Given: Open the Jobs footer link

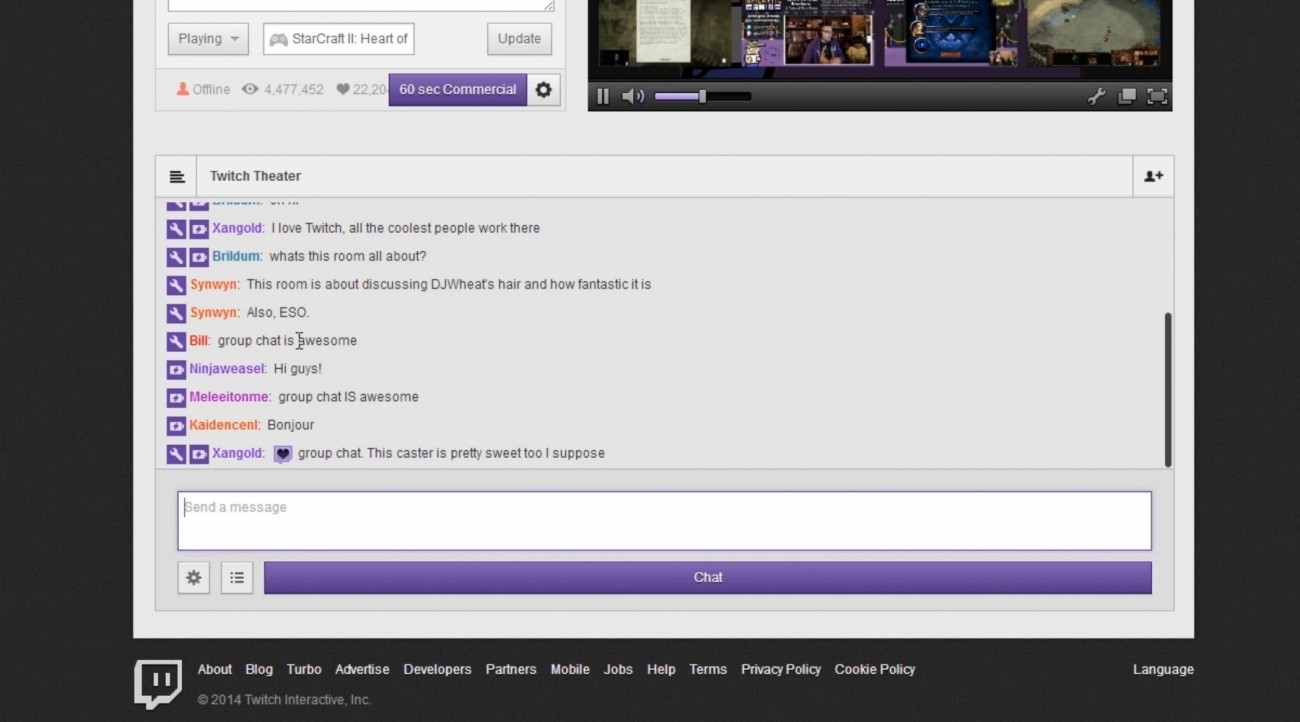Looking at the screenshot, I should (618, 669).
